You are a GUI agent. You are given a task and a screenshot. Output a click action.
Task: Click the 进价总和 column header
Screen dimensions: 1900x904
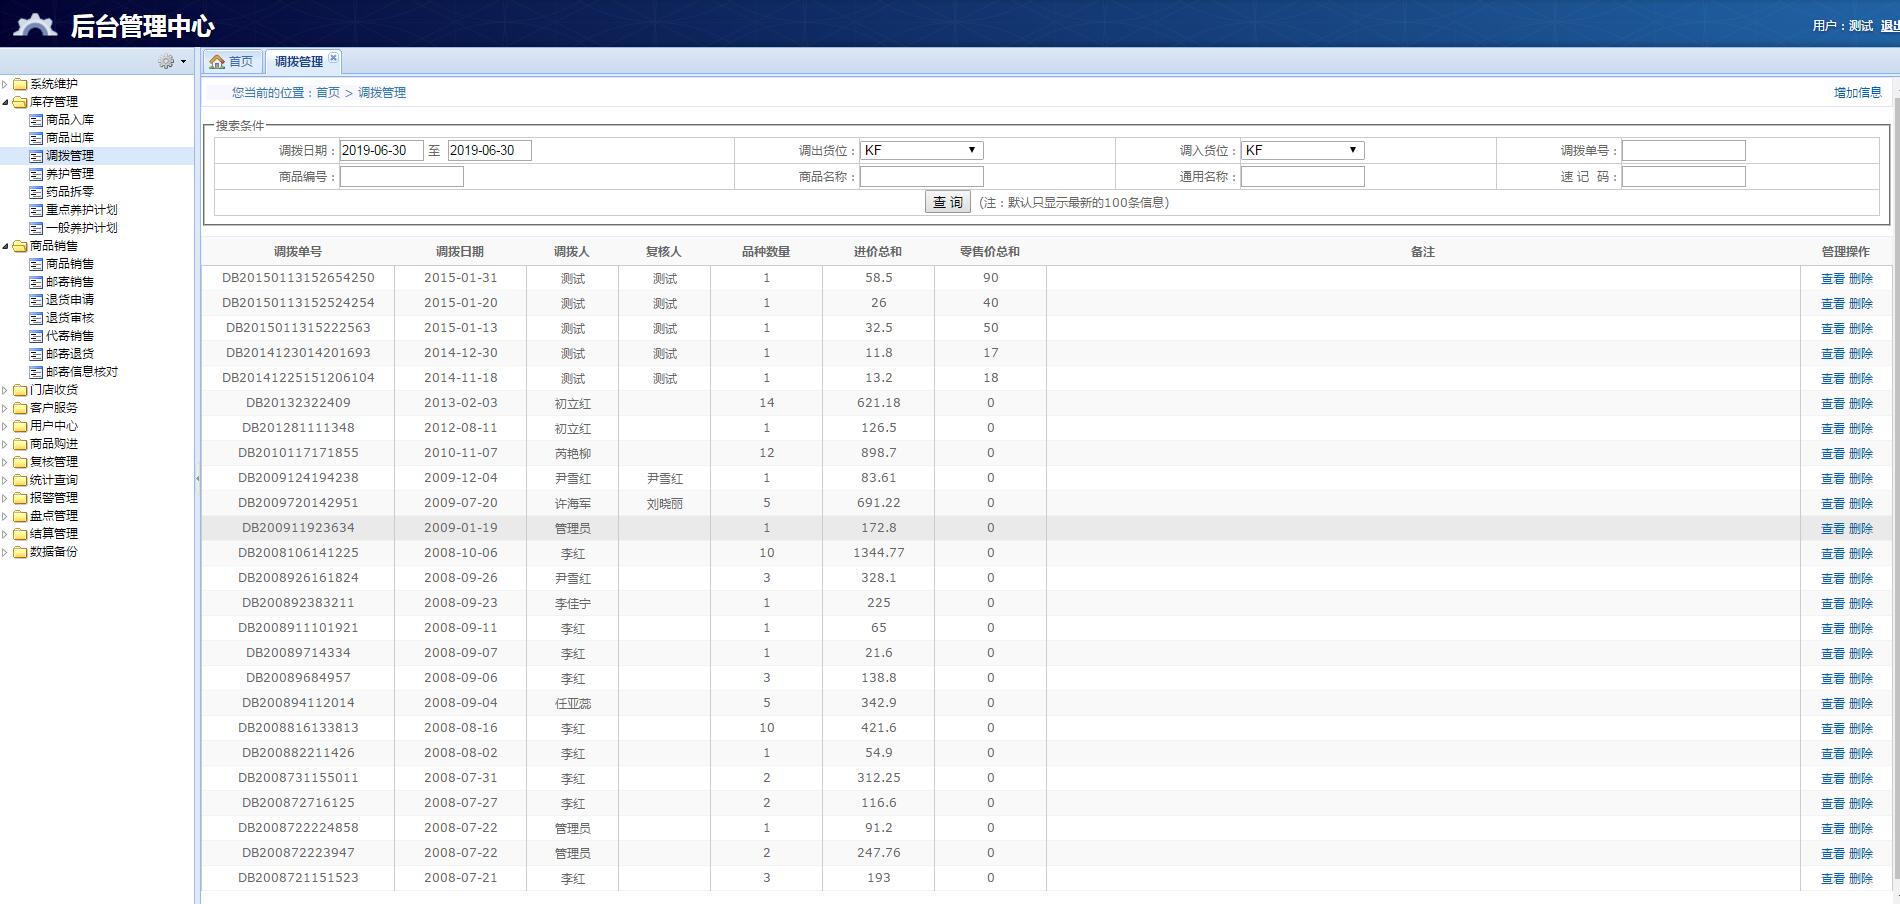click(878, 252)
